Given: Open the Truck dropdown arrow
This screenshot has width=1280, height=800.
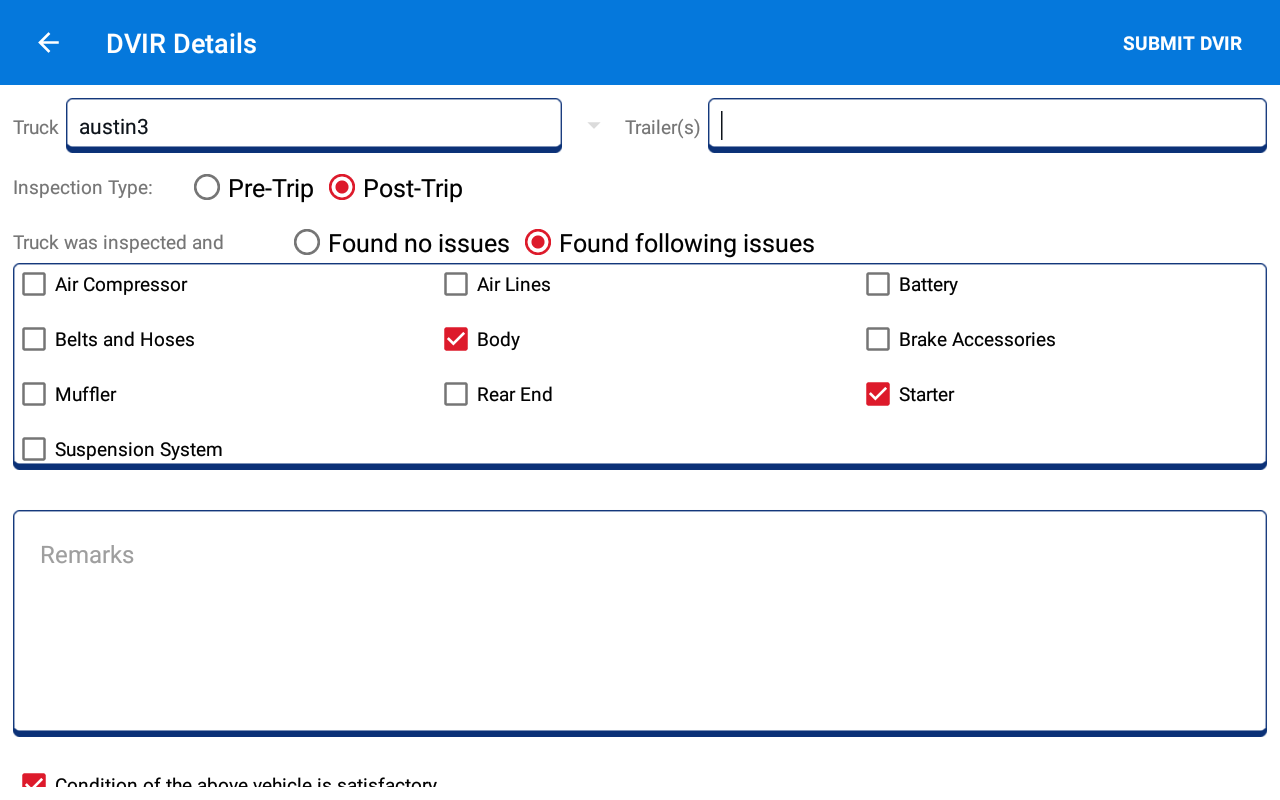Looking at the screenshot, I should (594, 126).
